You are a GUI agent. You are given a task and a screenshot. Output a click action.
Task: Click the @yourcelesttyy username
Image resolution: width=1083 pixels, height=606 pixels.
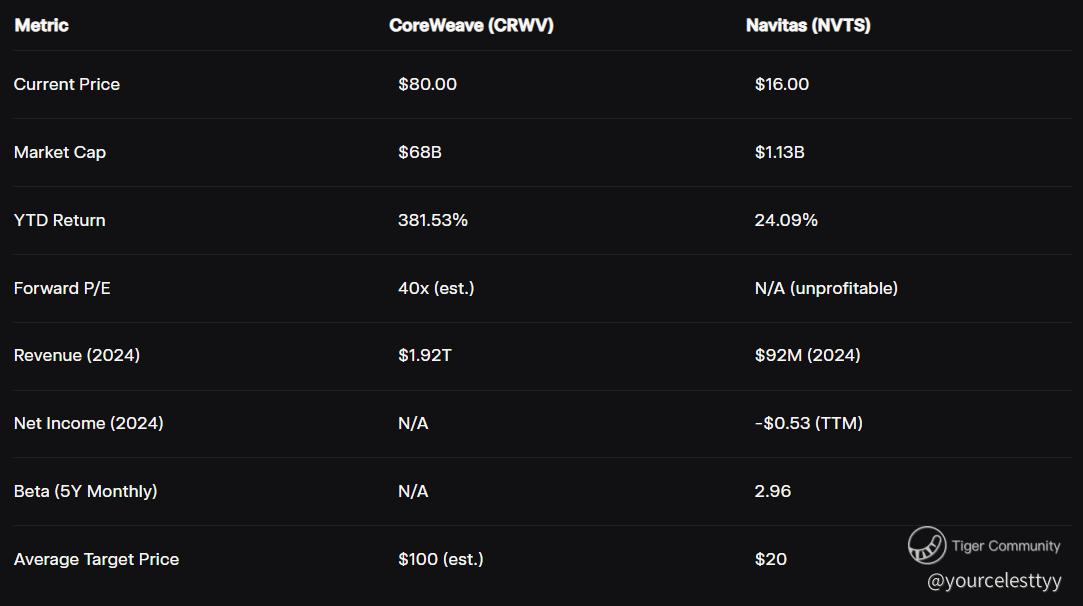coord(994,580)
